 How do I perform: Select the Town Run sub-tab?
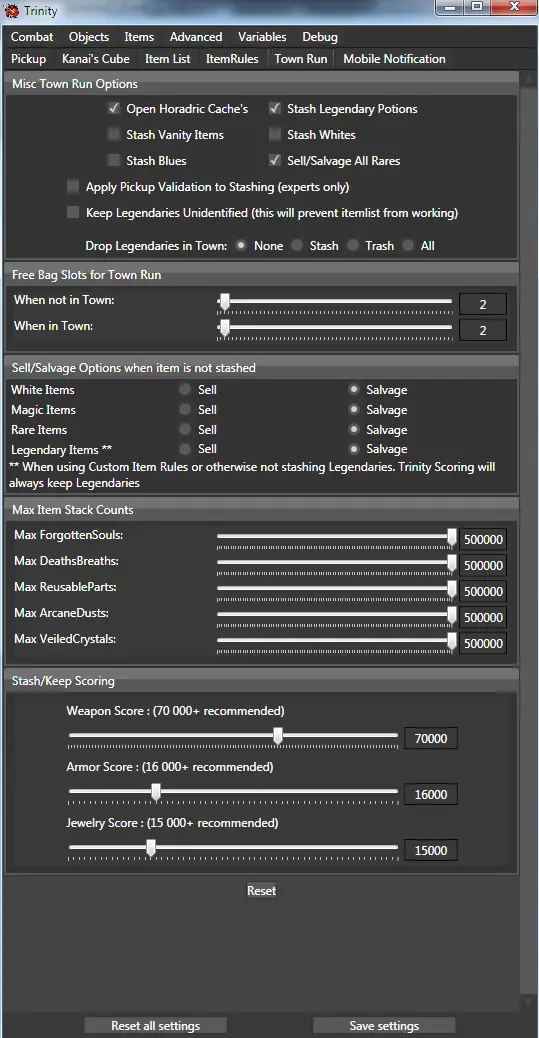click(301, 59)
